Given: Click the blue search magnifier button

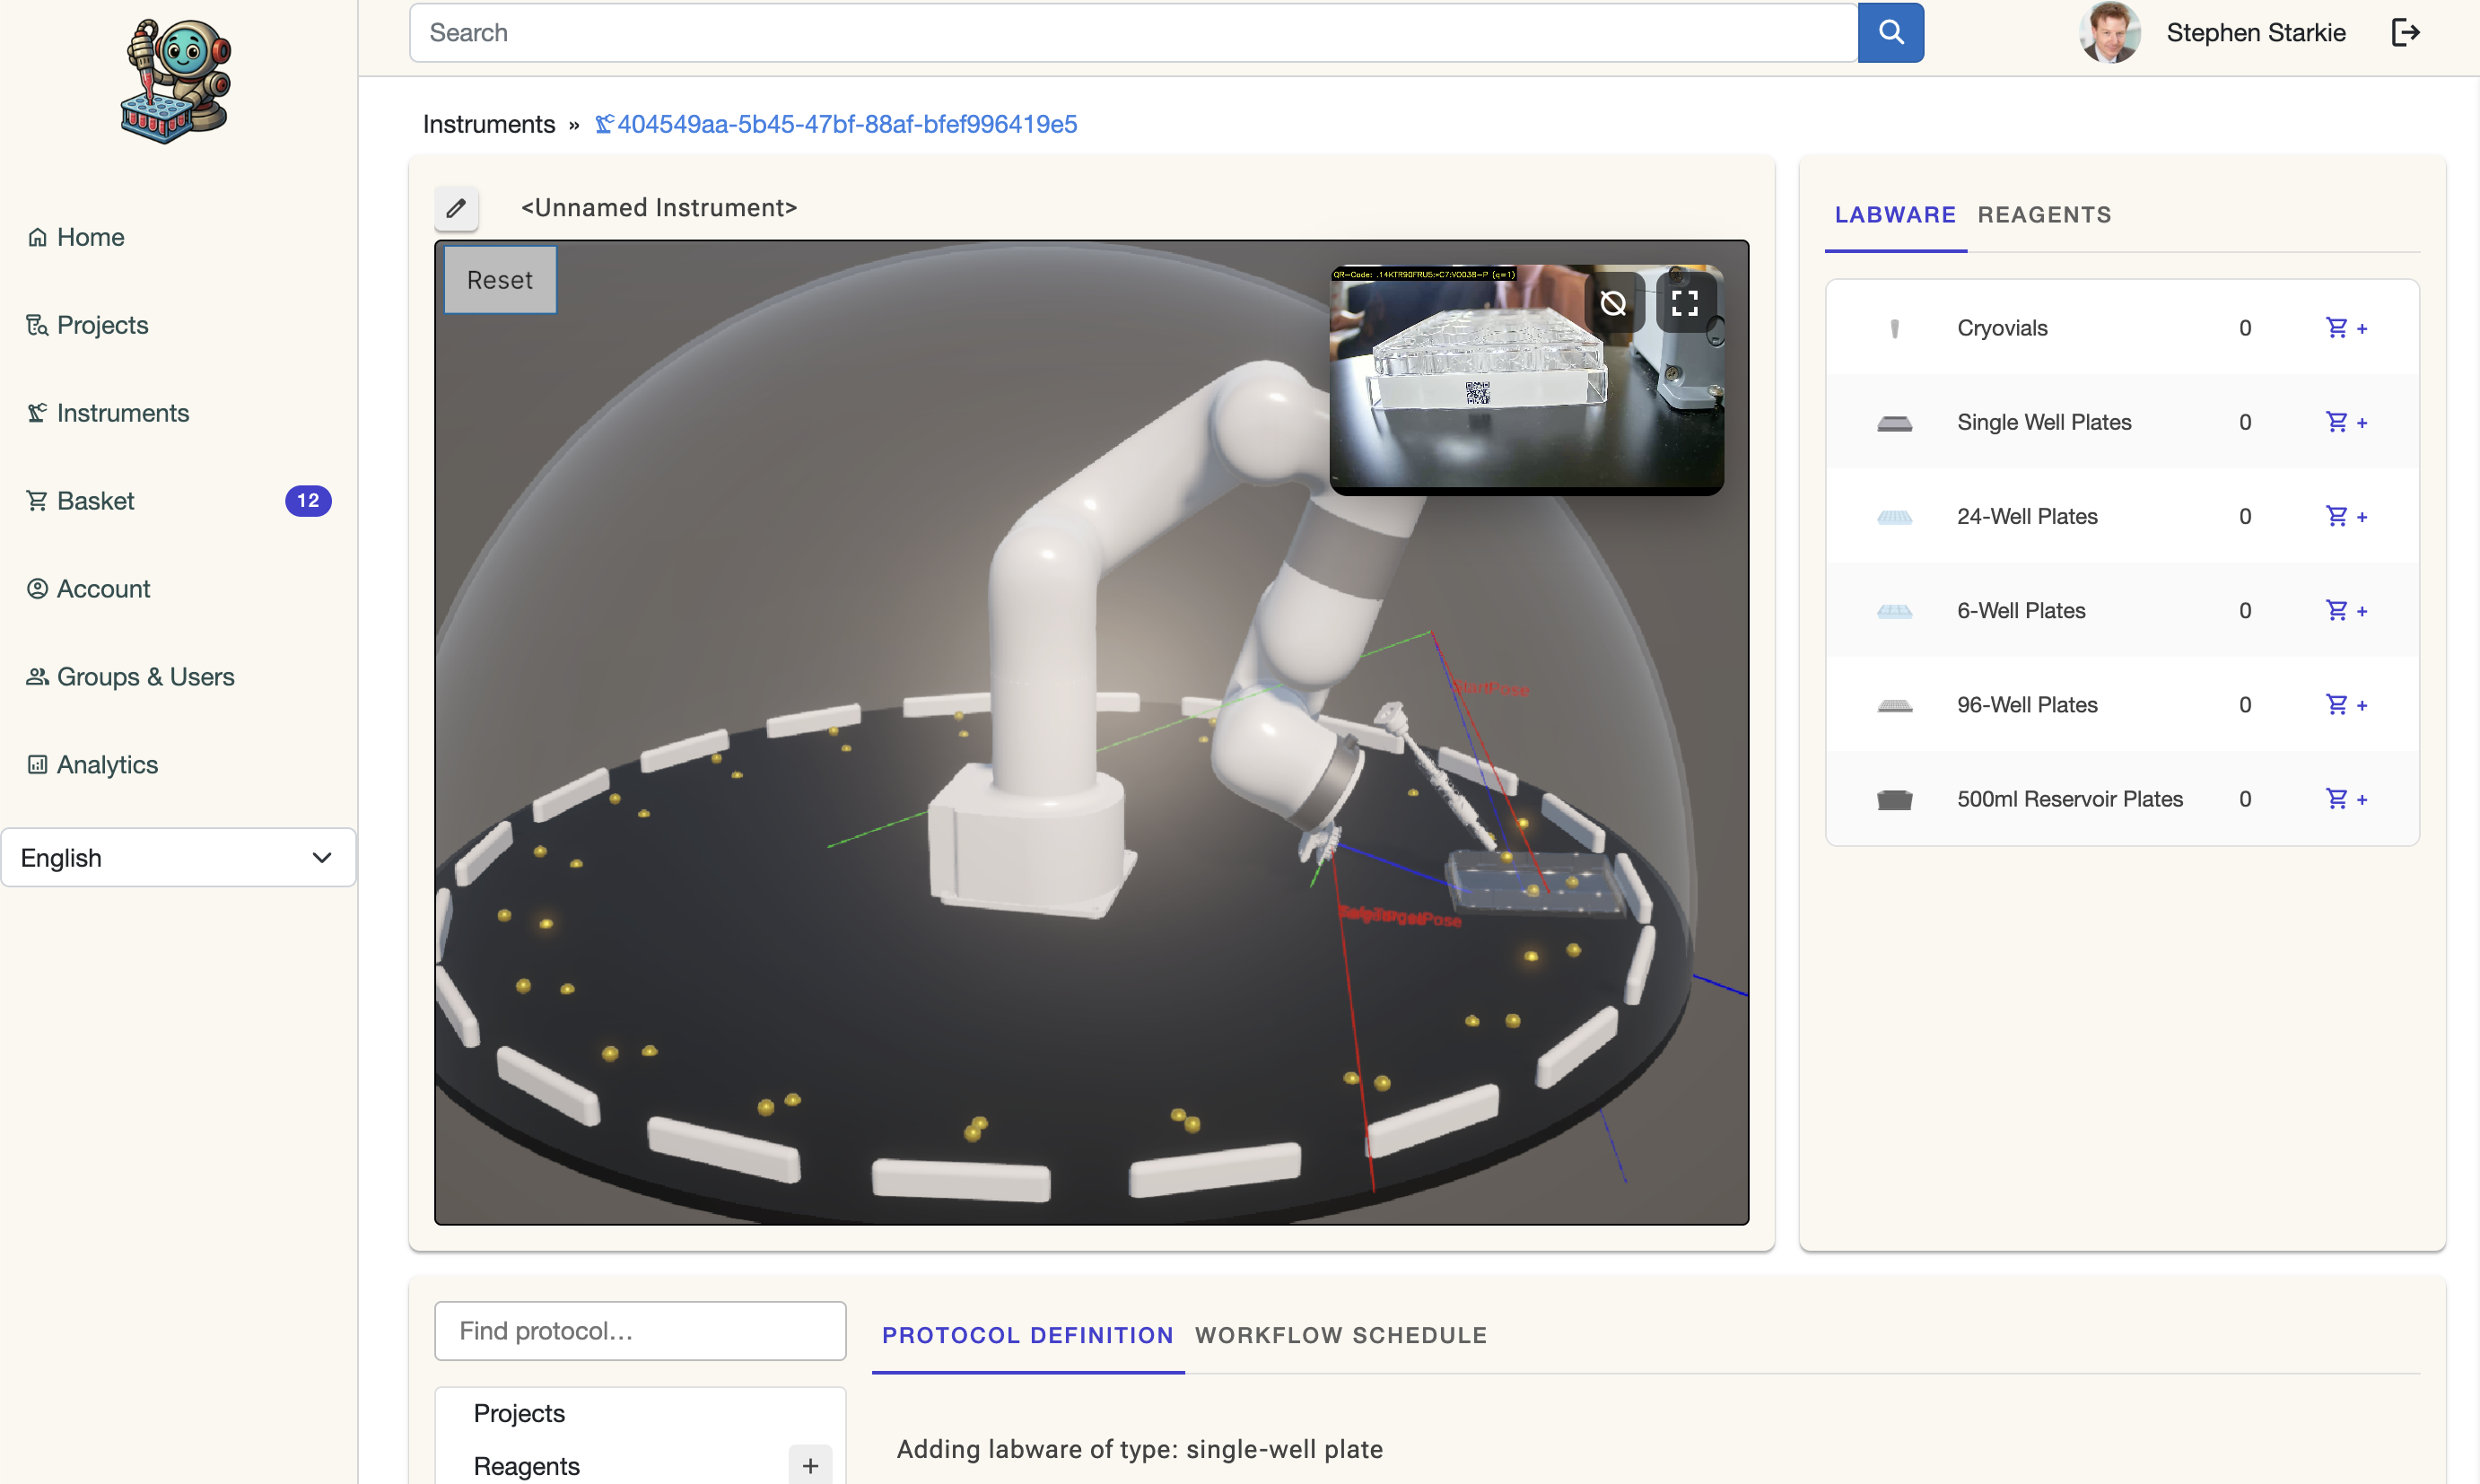Looking at the screenshot, I should (1890, 32).
